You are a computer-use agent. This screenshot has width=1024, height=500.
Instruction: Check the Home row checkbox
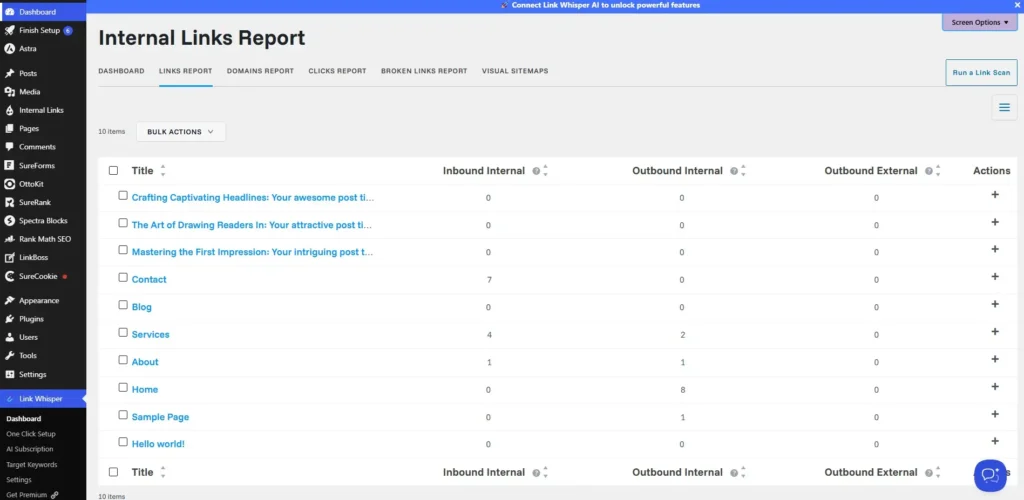[123, 387]
